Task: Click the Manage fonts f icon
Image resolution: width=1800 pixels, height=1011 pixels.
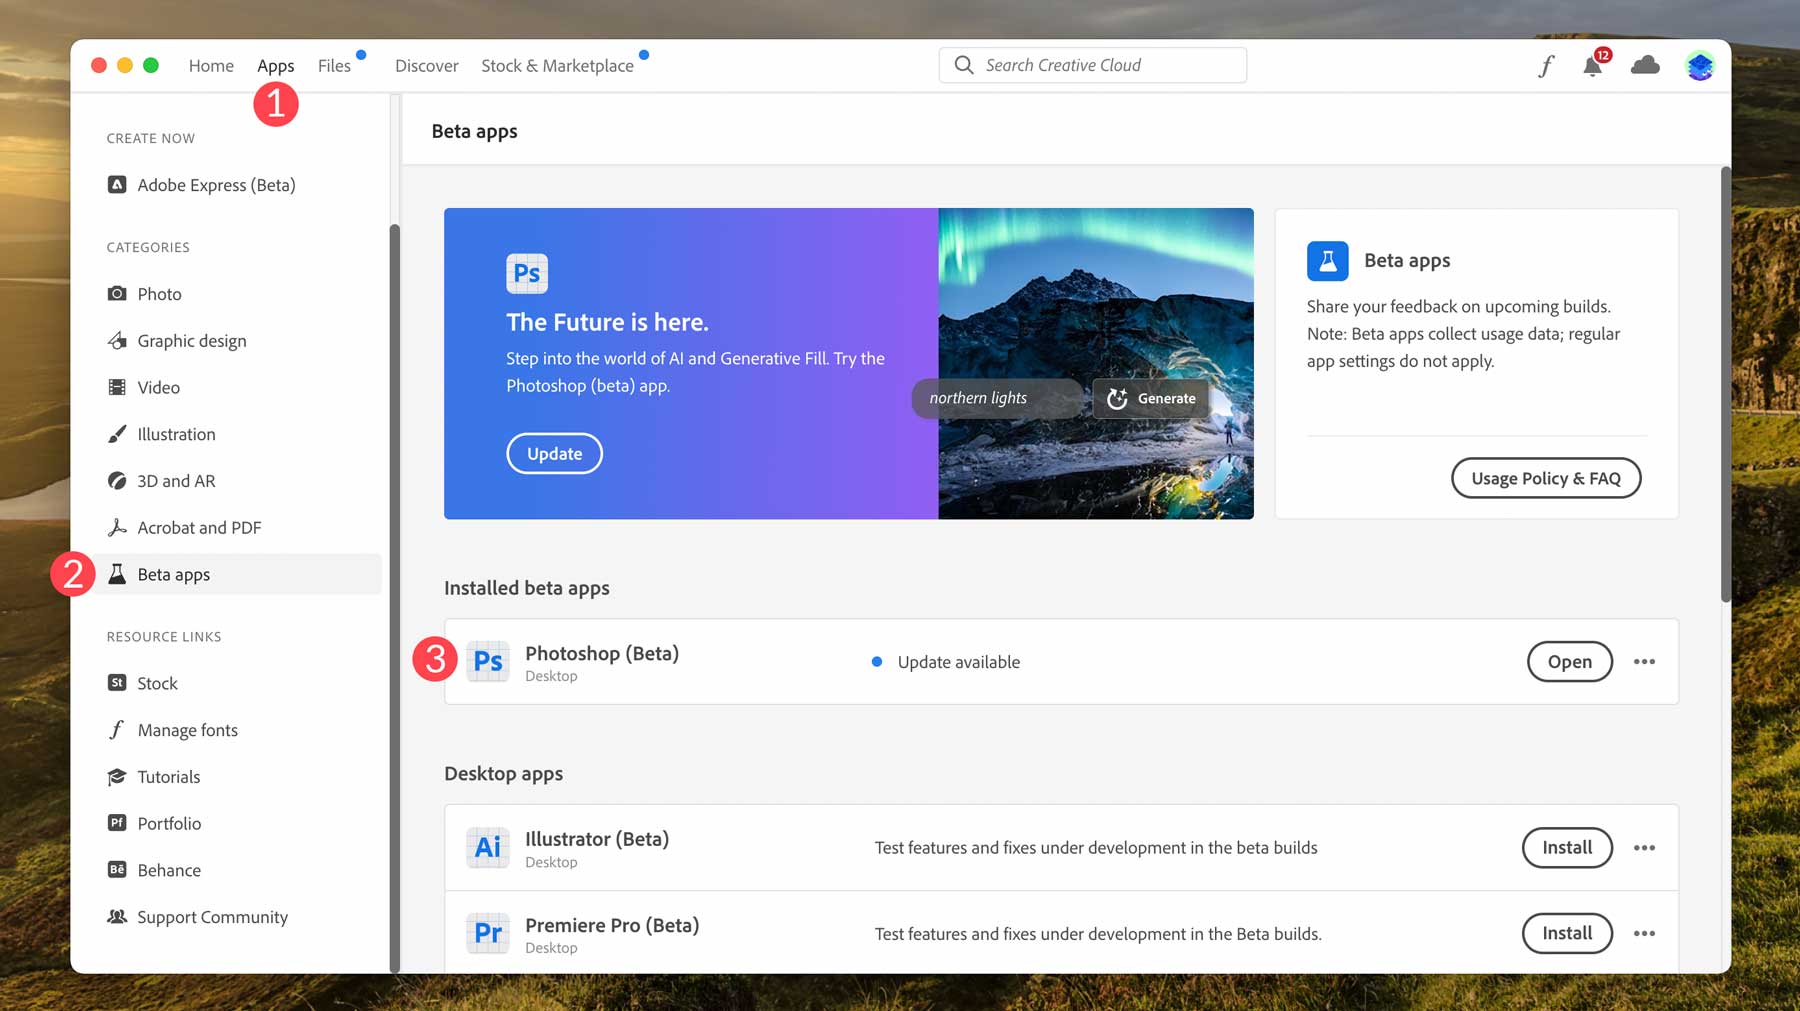Action: (x=117, y=730)
